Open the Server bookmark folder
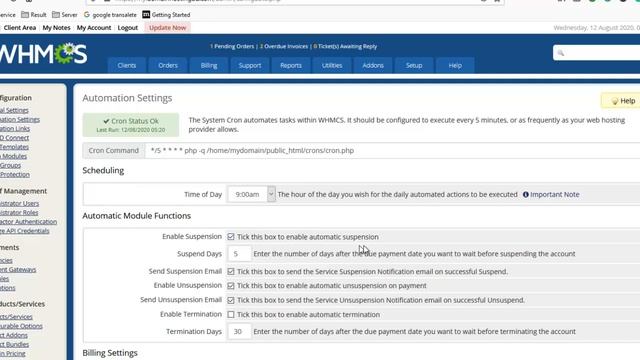This screenshot has width=640, height=360. (64, 15)
